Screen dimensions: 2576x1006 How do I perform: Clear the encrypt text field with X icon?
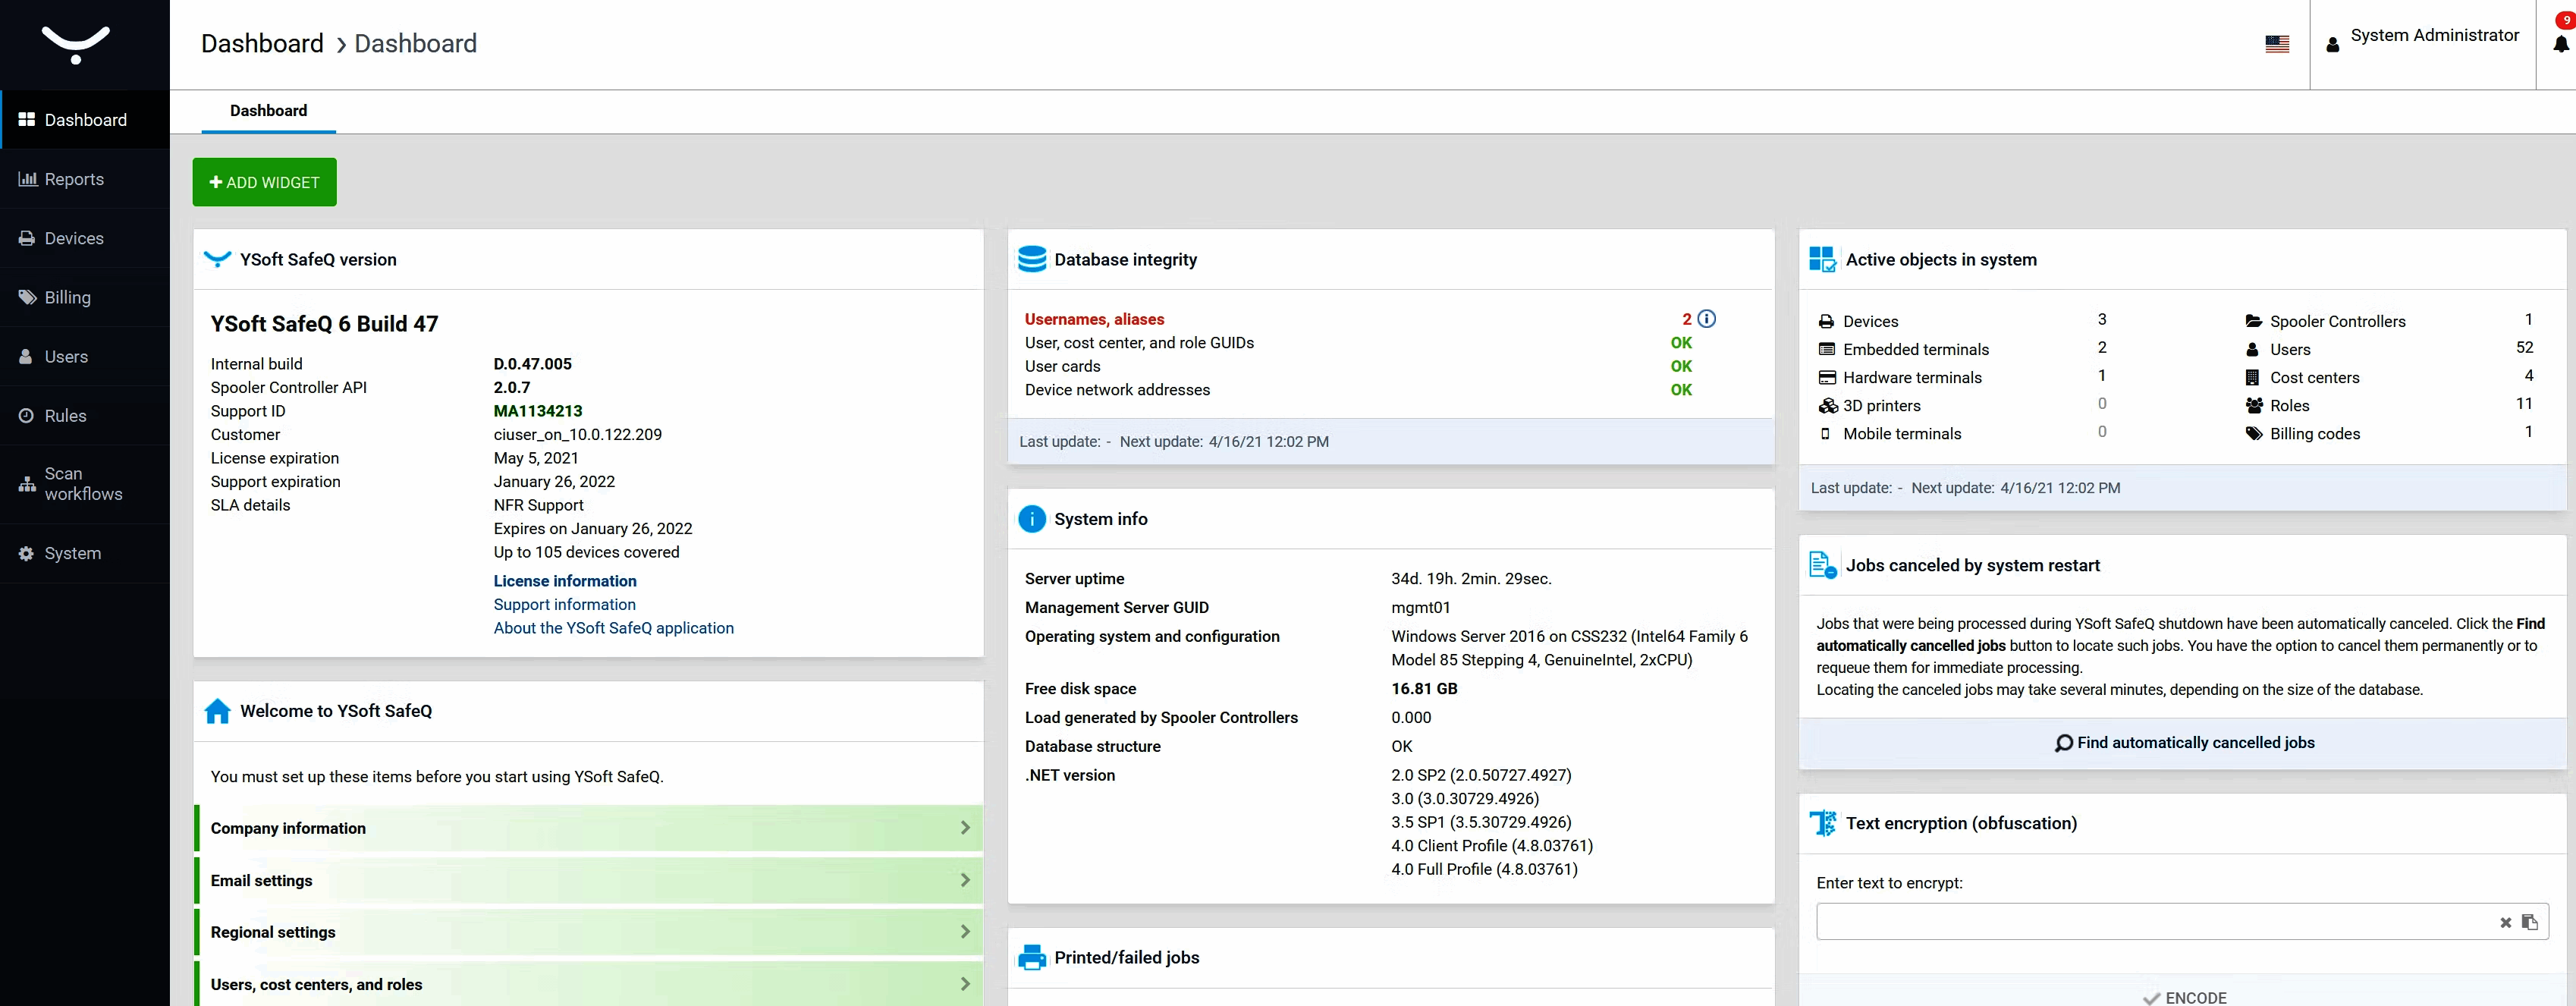point(2505,922)
